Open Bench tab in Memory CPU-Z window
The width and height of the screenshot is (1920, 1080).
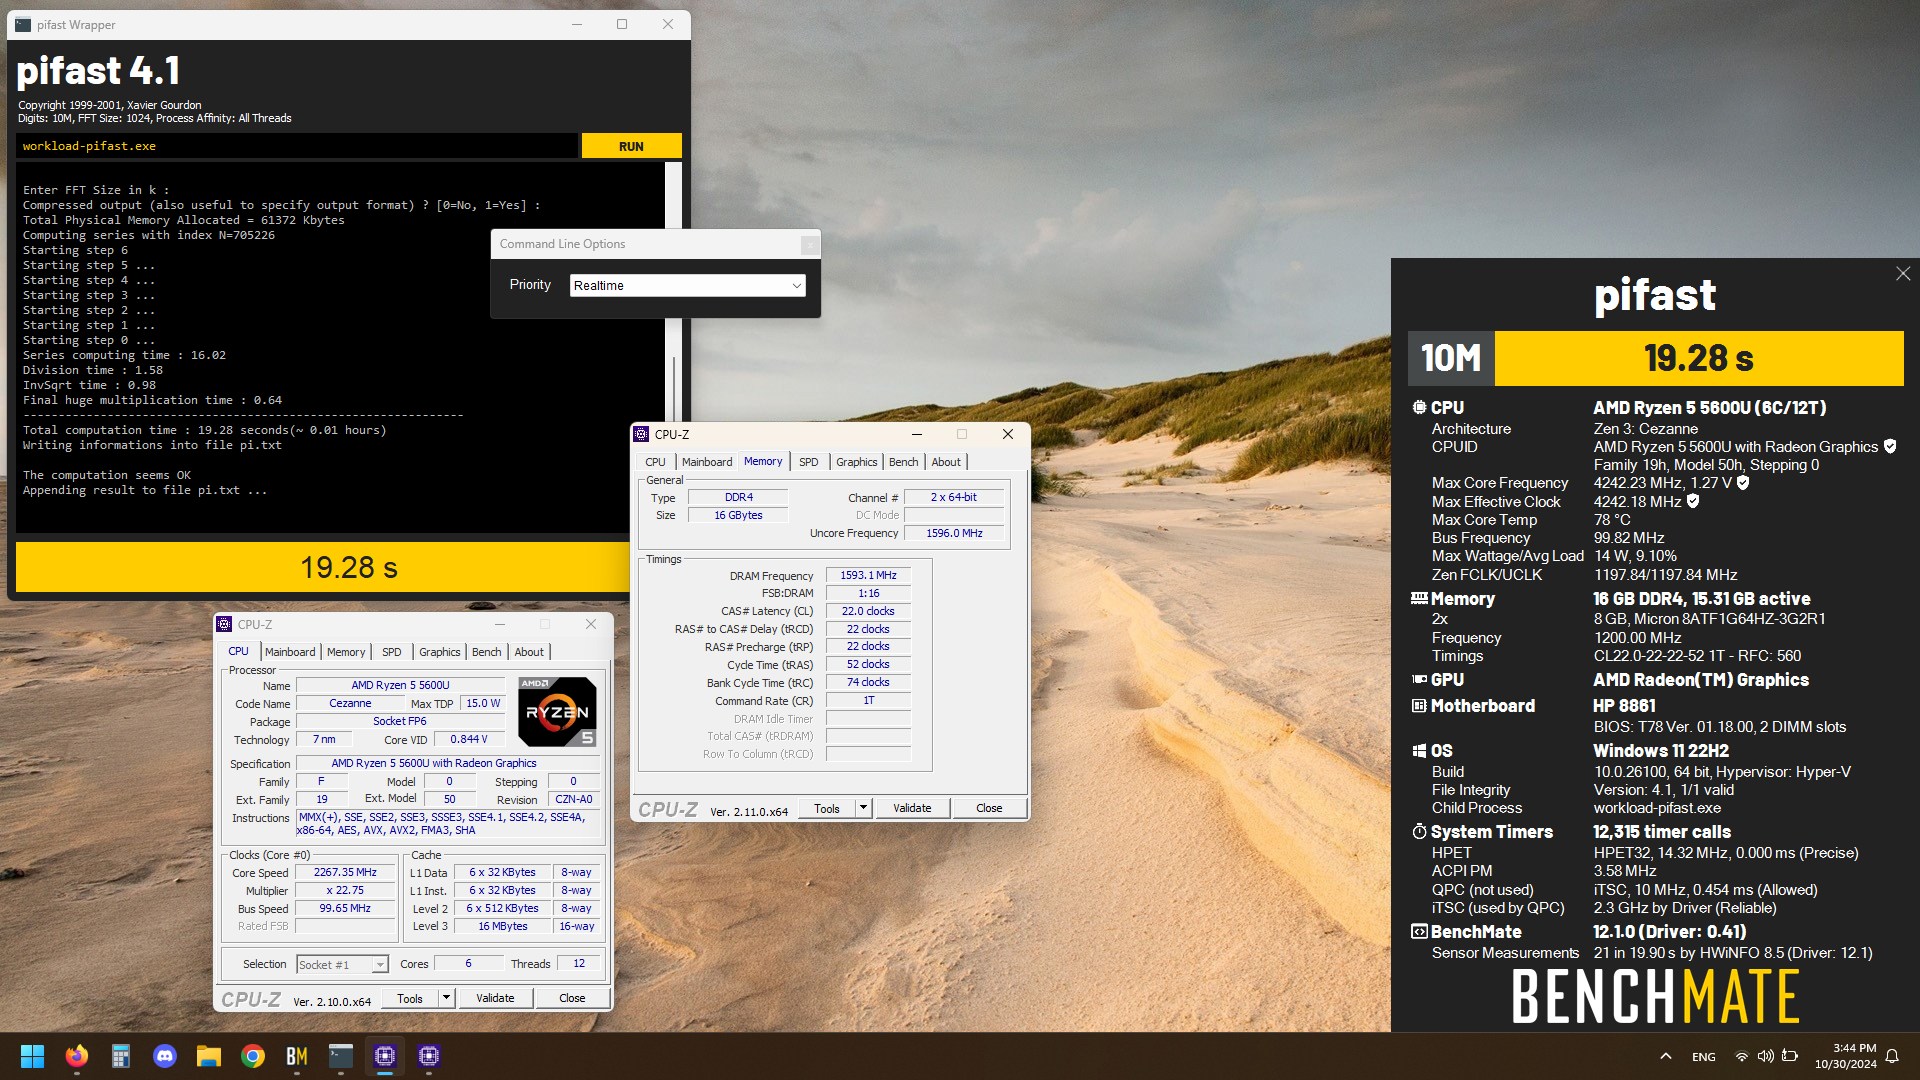pos(903,462)
